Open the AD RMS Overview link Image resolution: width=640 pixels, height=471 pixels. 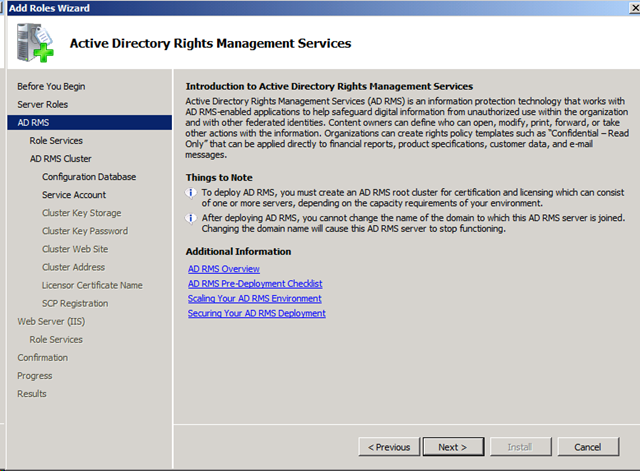[x=224, y=269]
